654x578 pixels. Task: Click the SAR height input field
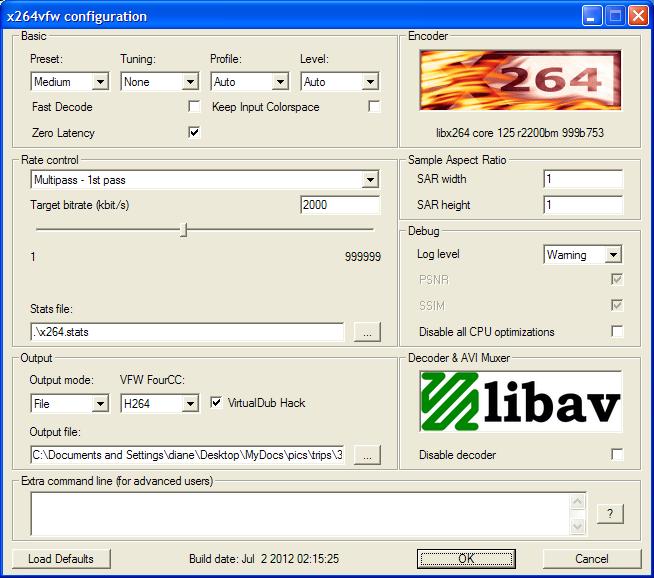click(x=583, y=205)
